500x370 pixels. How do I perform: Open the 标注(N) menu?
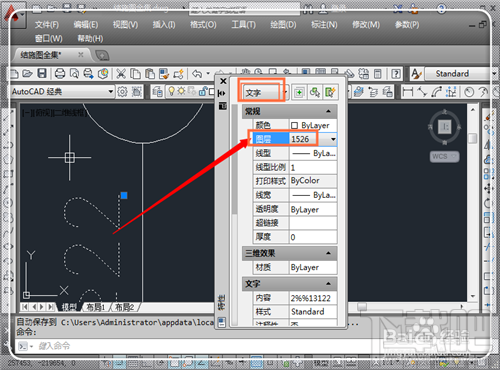324,25
